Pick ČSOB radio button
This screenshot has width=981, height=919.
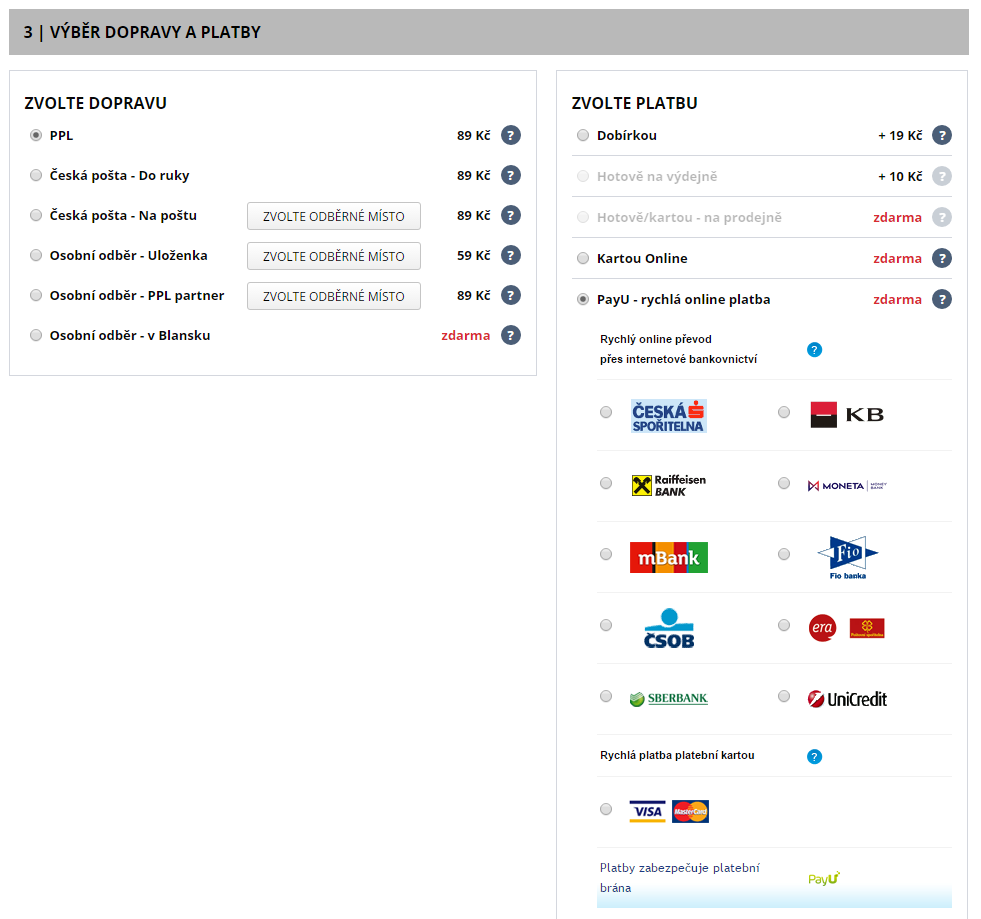pos(606,625)
